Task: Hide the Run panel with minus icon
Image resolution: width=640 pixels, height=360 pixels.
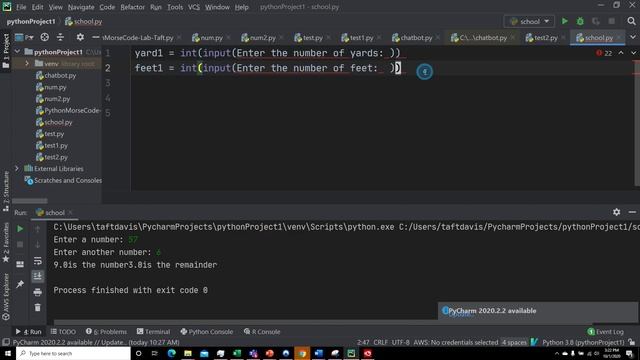Action: (632, 212)
